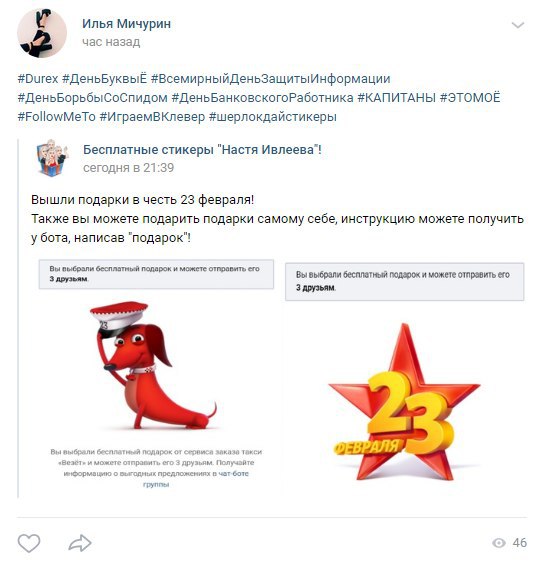Share the post using the arrow icon
Viewport: 544px width, 563px height.
(80, 543)
